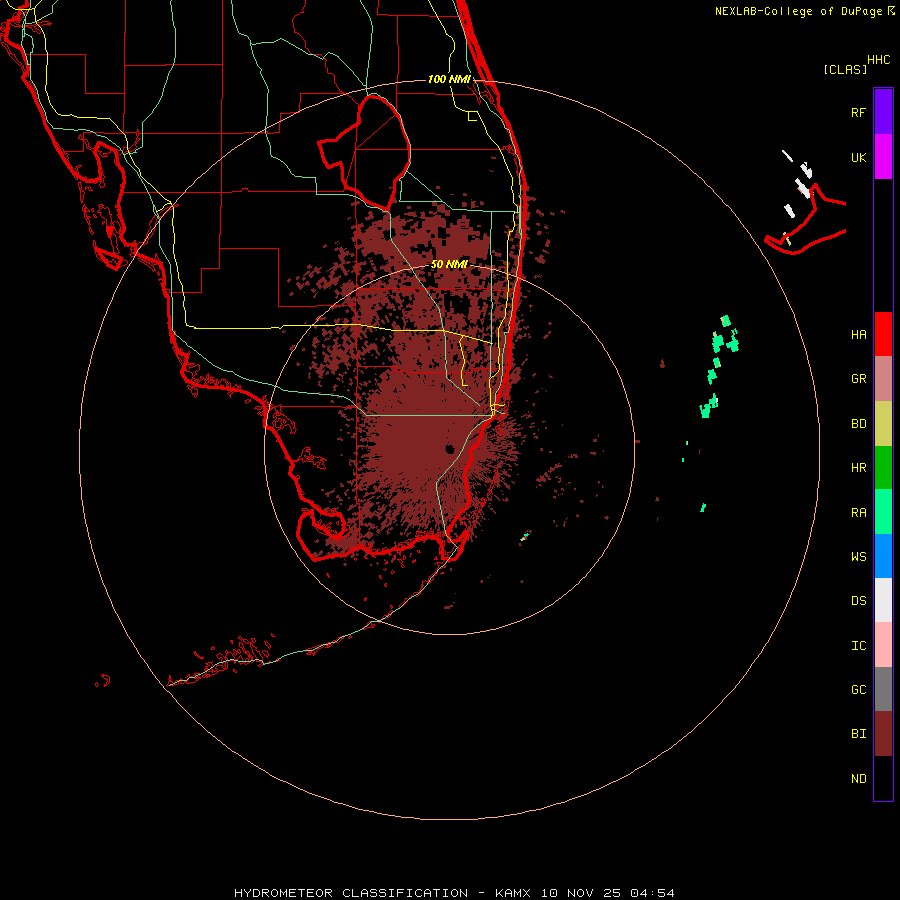Click the GC legend label
The height and width of the screenshot is (900, 900).
(858, 690)
